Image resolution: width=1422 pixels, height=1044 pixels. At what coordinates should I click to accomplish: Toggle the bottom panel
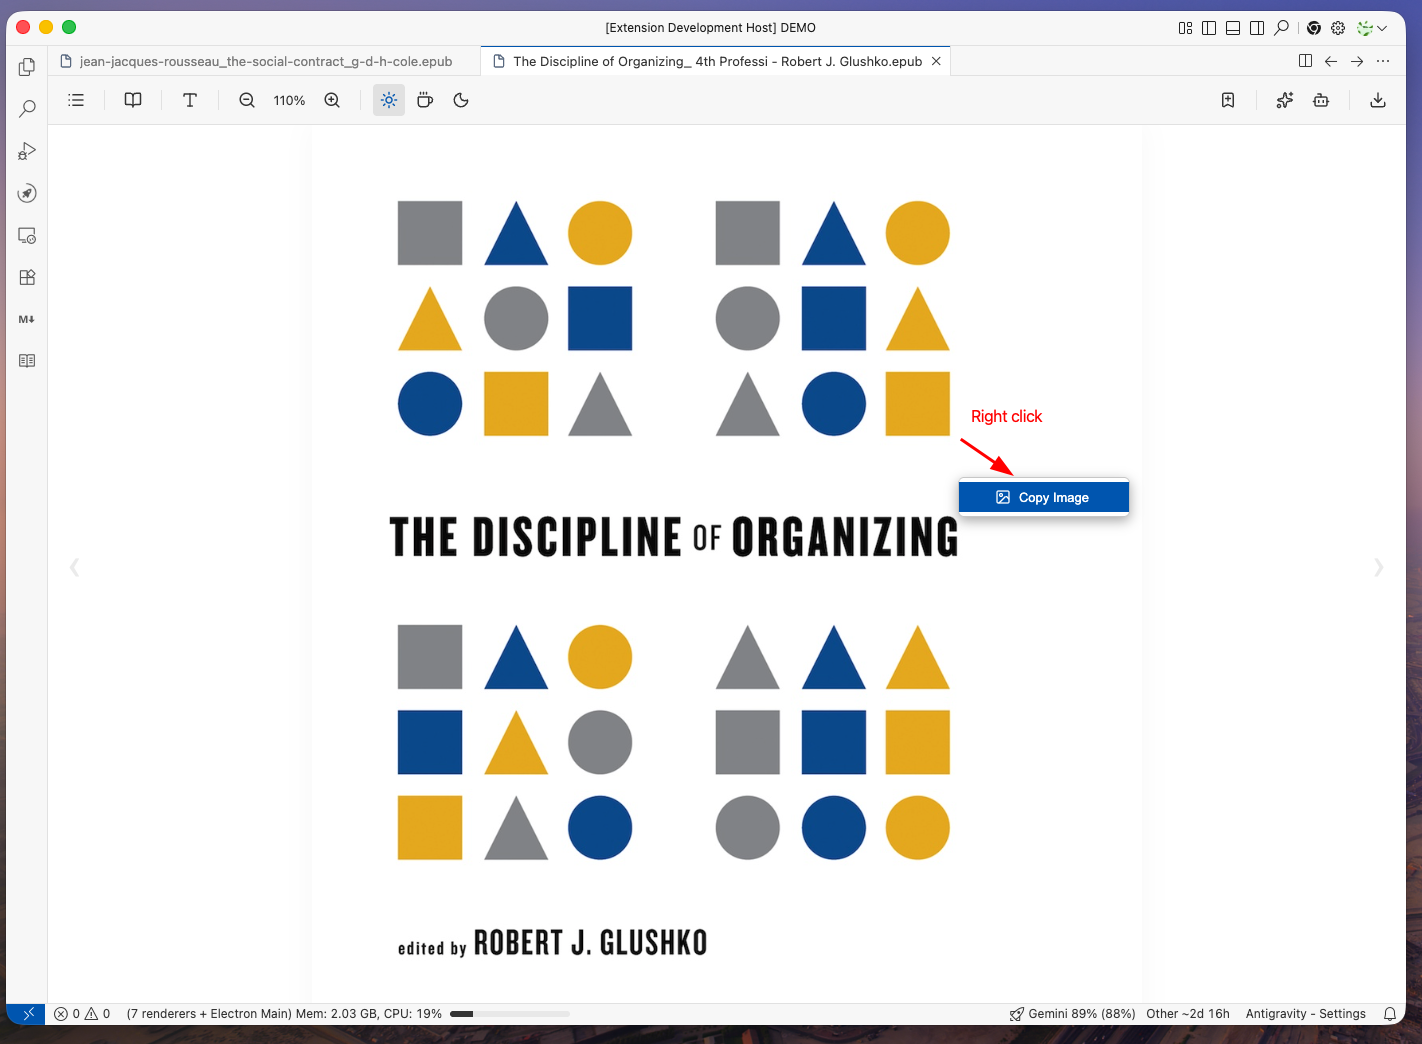[1233, 28]
